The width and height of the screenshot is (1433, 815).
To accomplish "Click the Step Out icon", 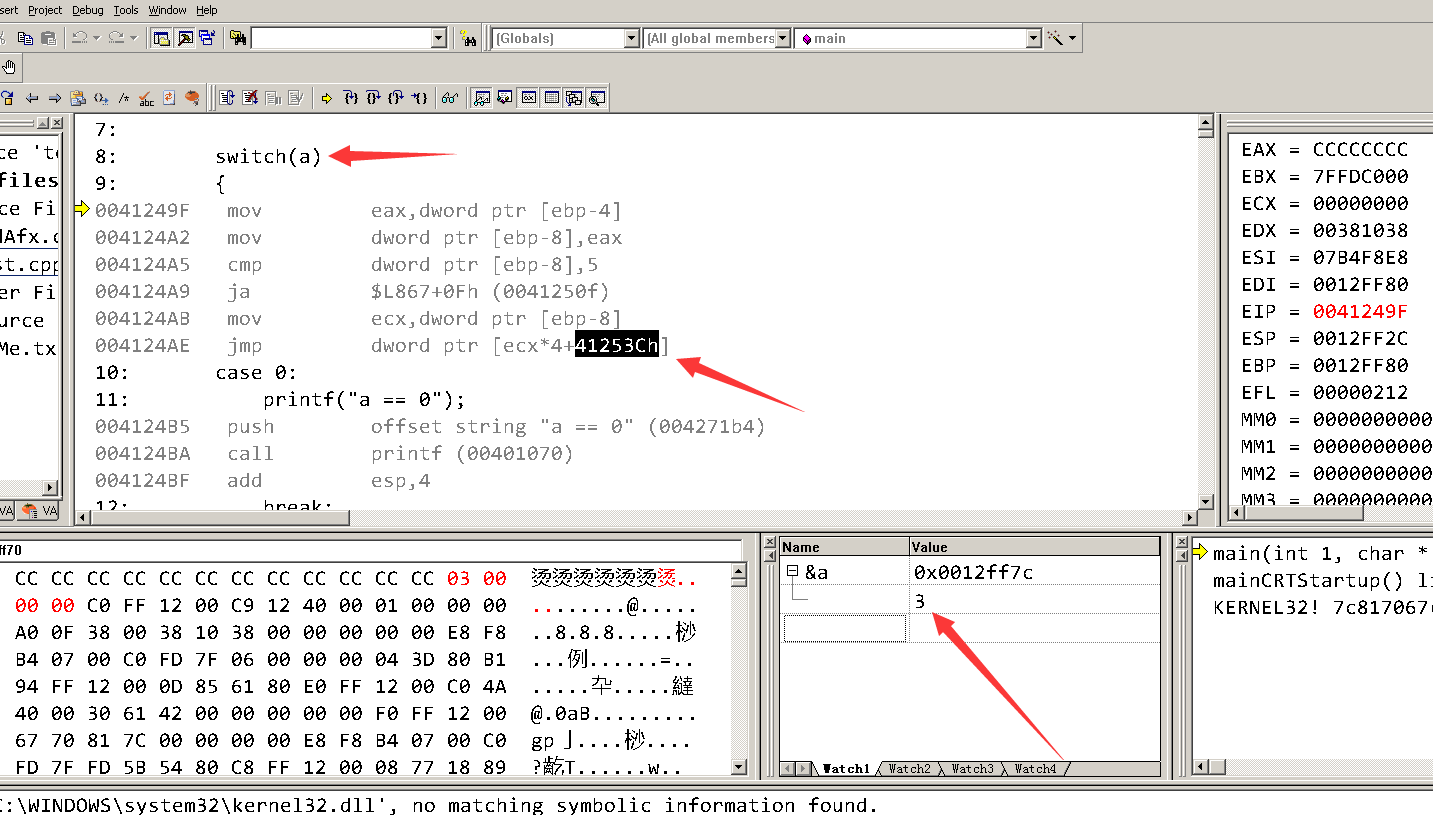I will (x=396, y=98).
